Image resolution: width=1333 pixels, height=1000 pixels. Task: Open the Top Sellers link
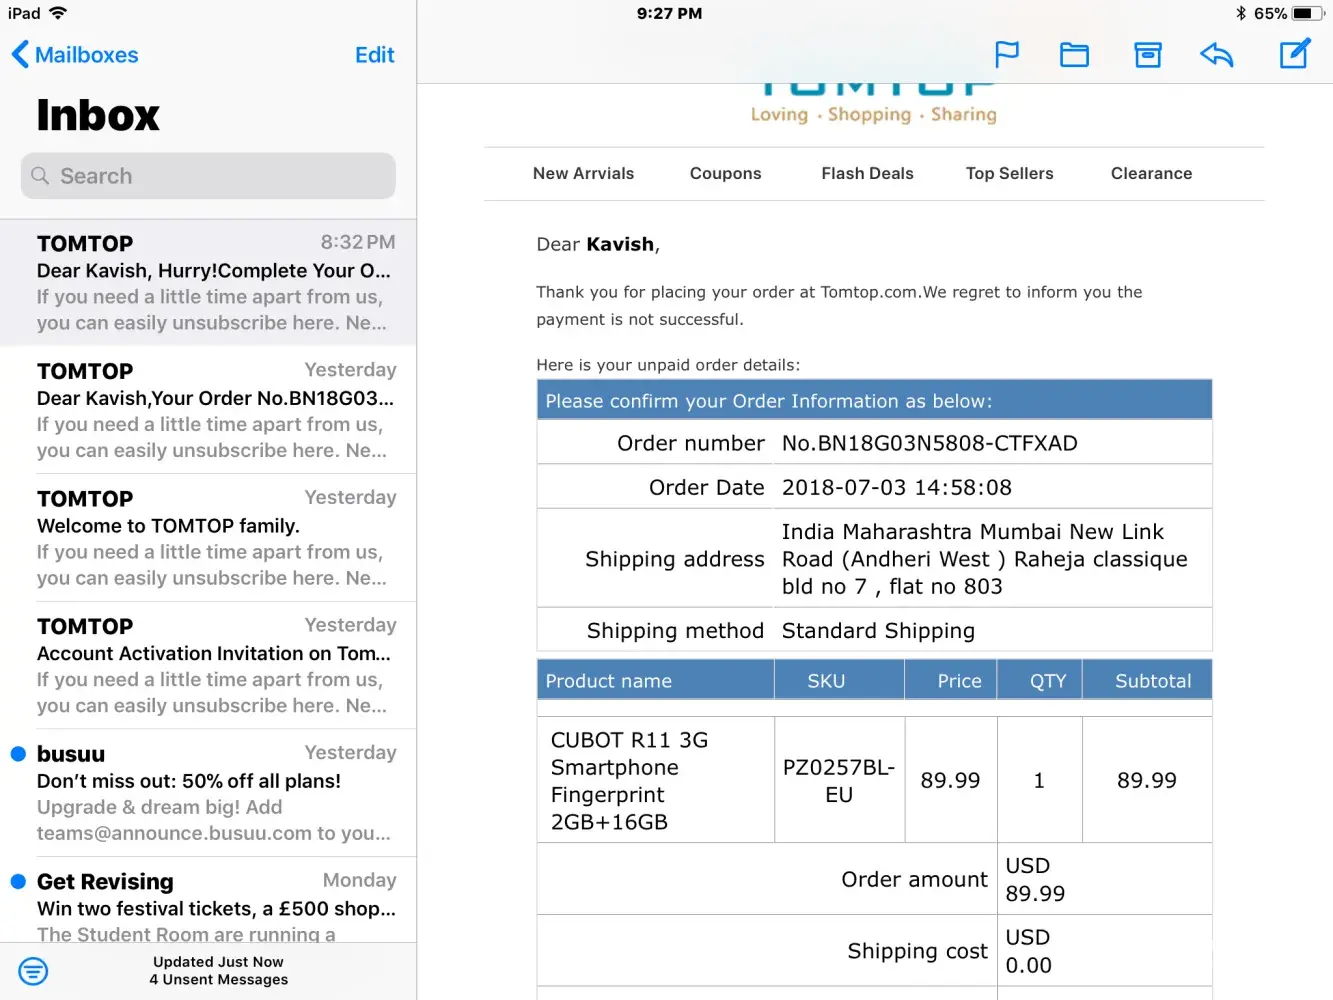pos(1009,173)
